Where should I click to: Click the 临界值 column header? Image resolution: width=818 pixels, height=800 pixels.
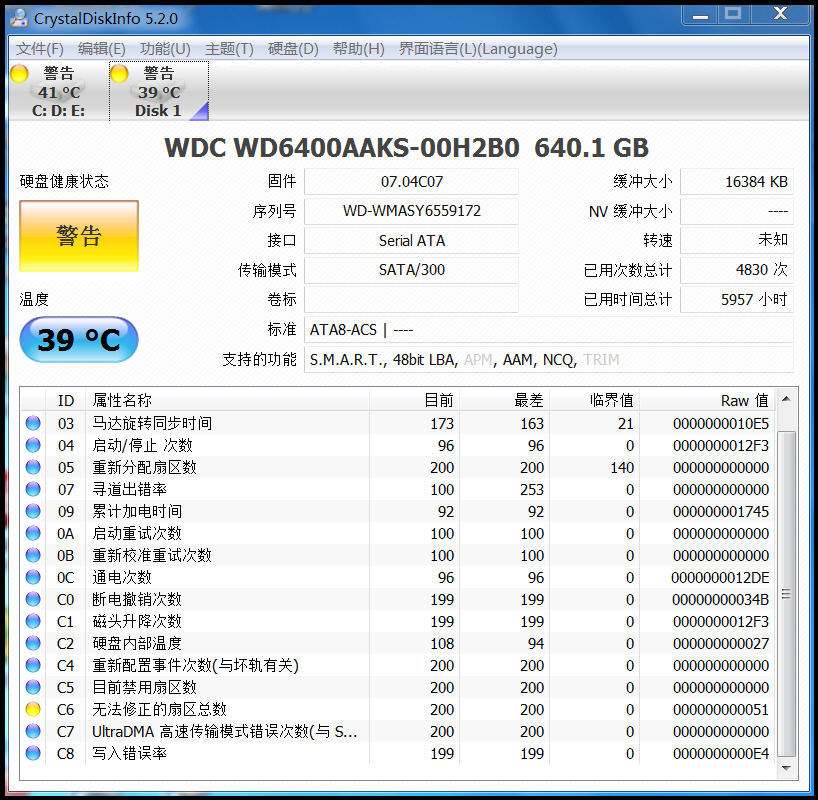tap(595, 400)
